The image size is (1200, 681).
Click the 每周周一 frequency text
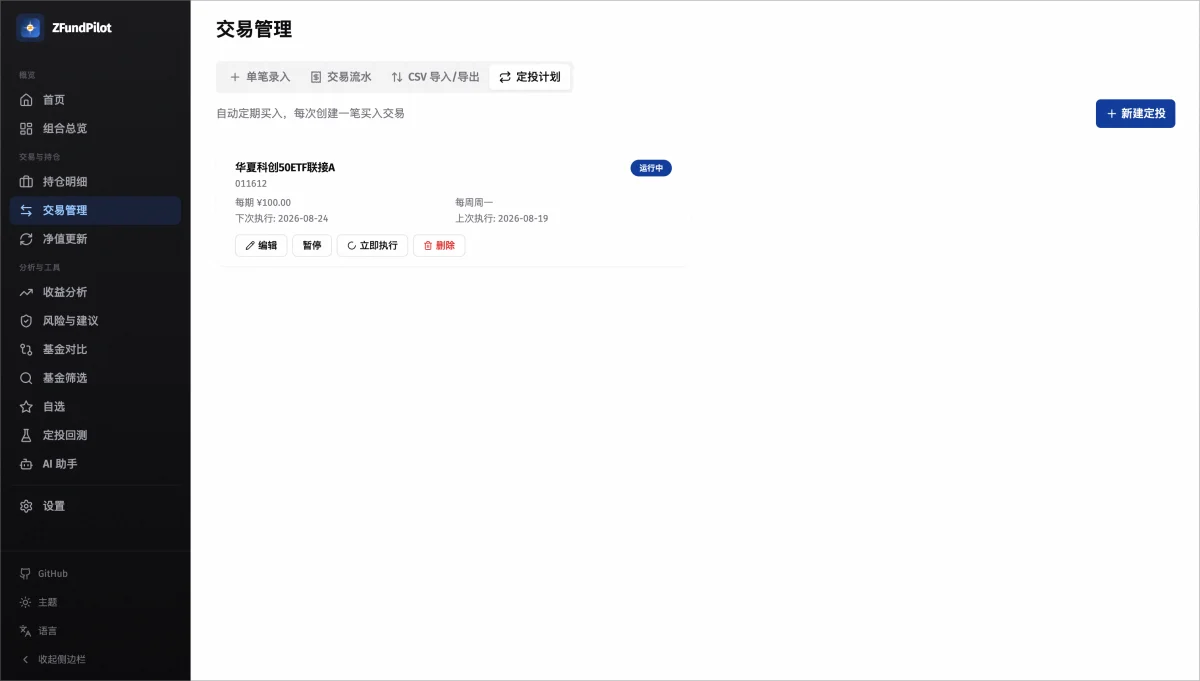tap(474, 202)
